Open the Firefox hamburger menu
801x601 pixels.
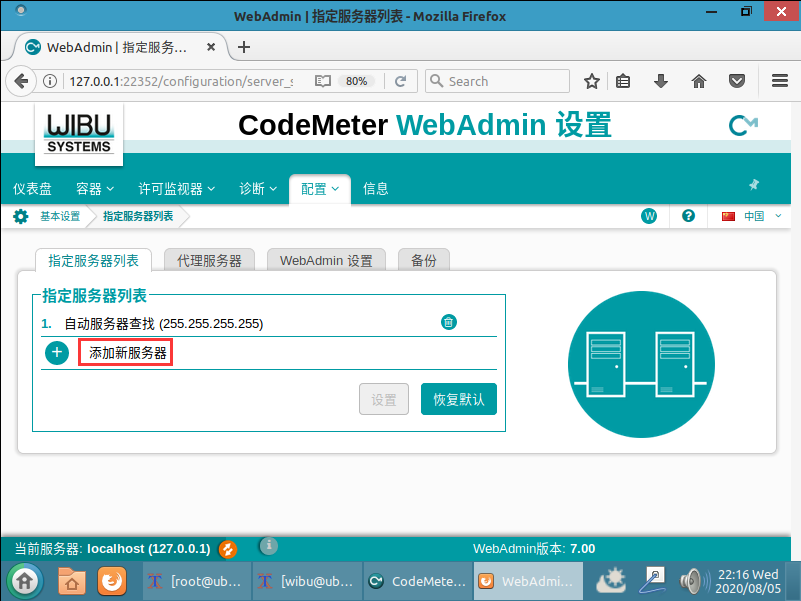point(780,81)
